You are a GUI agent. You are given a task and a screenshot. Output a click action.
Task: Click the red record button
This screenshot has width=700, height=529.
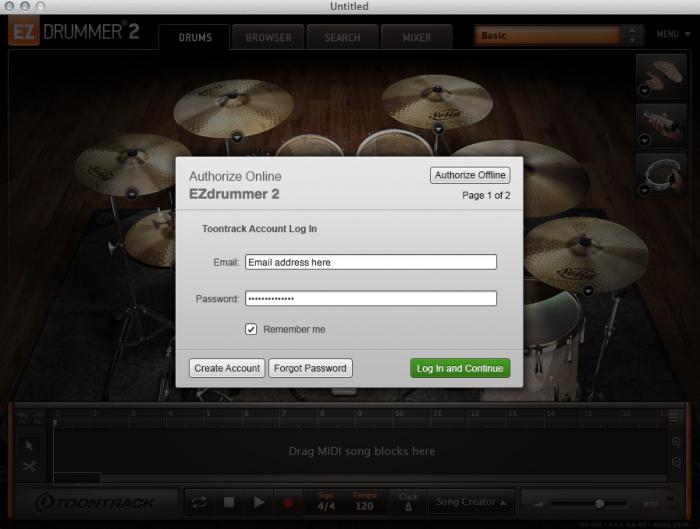[x=288, y=503]
